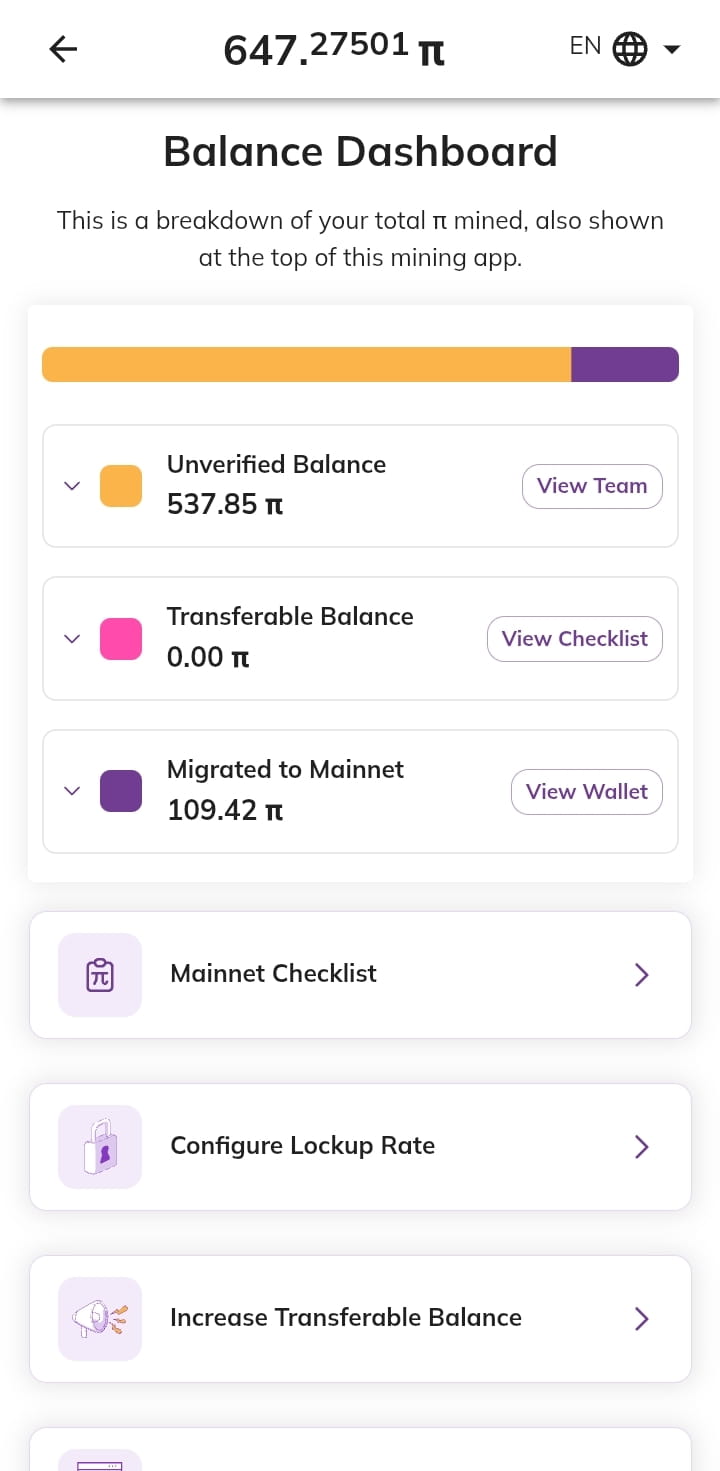The image size is (720, 1471).
Task: Go back using the left arrow icon
Action: pyautogui.click(x=63, y=49)
